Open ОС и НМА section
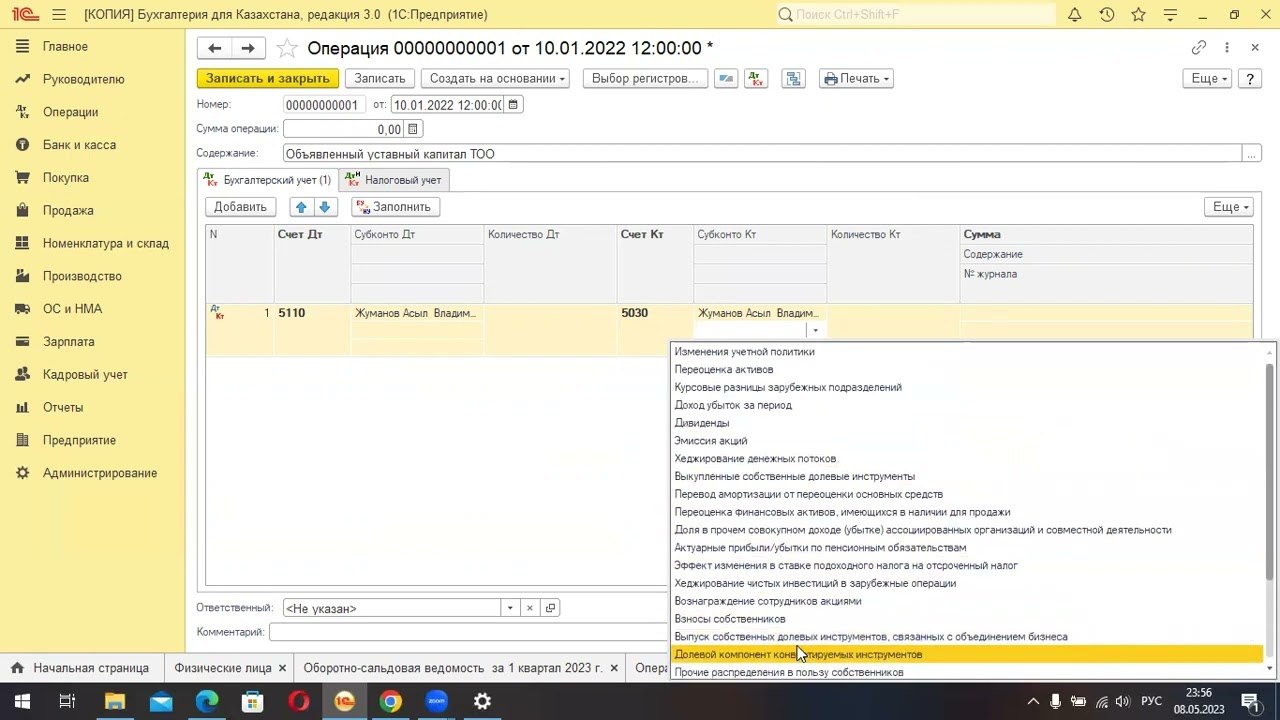The image size is (1280, 720). [x=72, y=309]
